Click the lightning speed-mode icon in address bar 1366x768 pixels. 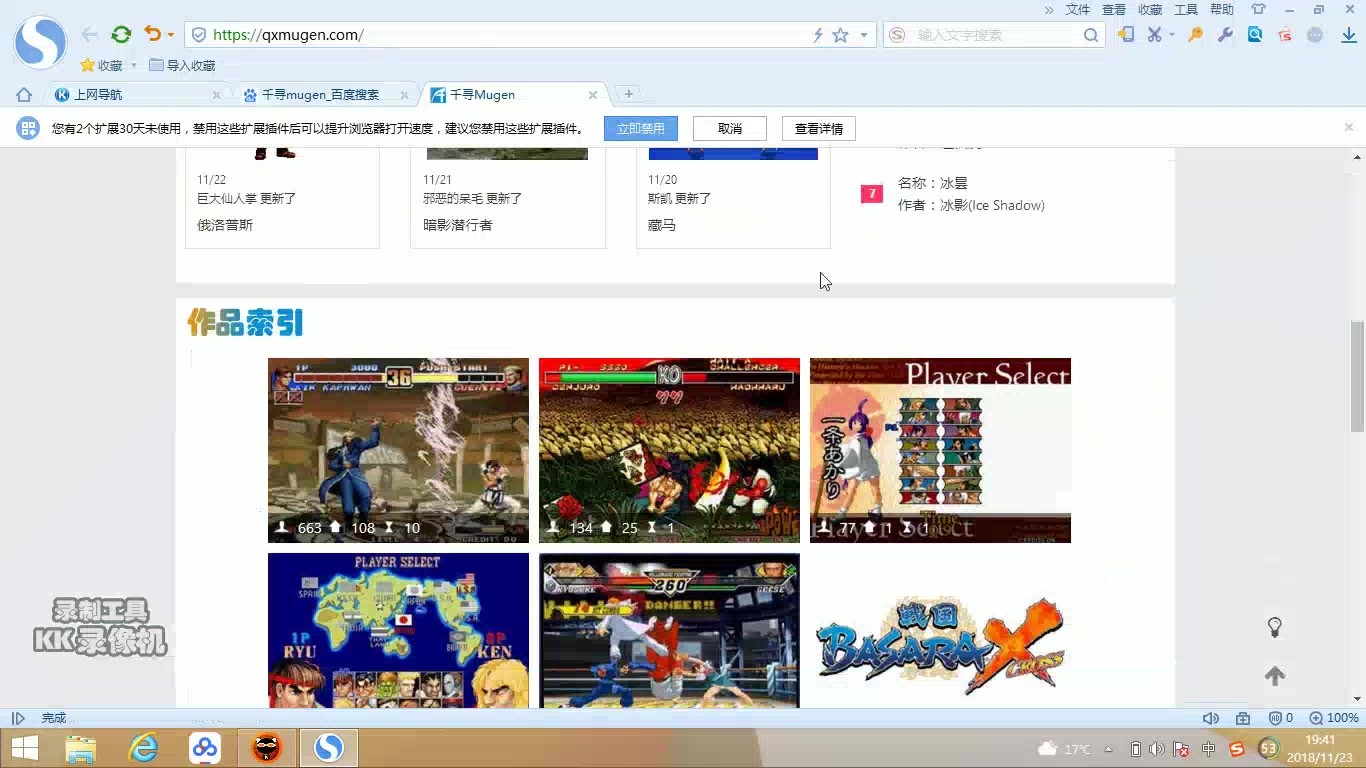(818, 35)
